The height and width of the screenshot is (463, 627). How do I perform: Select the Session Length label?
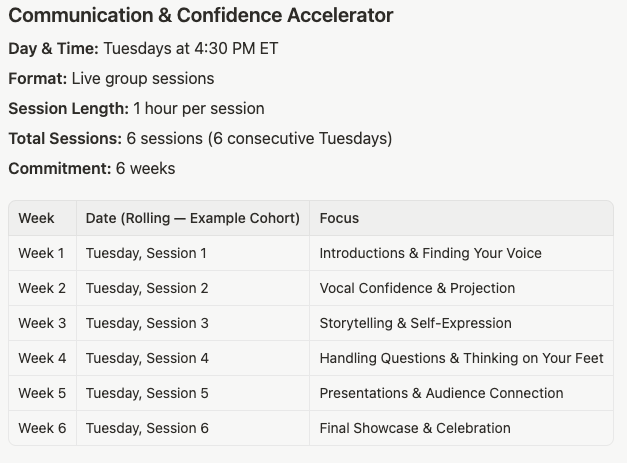click(x=68, y=108)
